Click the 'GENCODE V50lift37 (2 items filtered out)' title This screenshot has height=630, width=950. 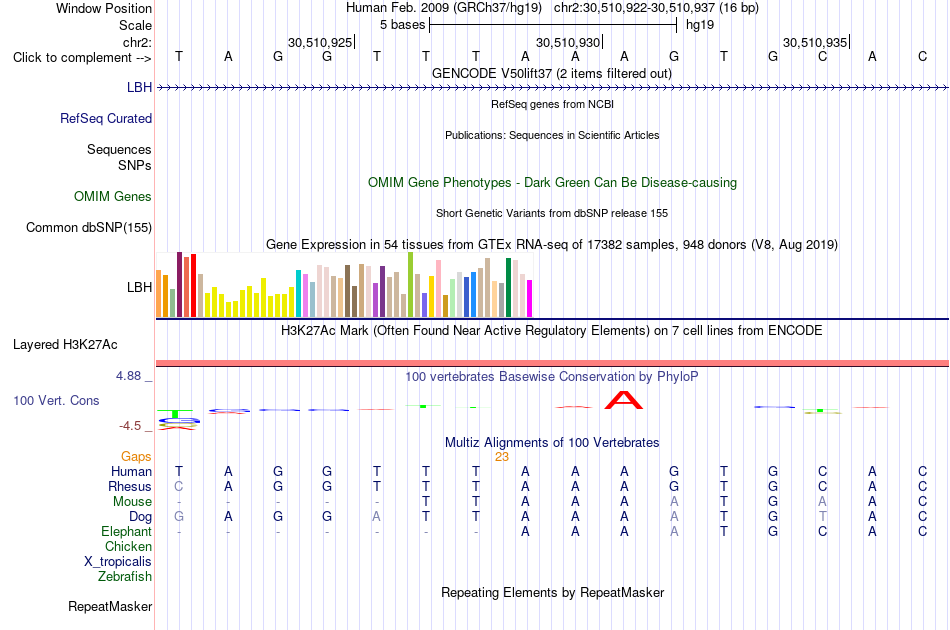click(x=552, y=73)
